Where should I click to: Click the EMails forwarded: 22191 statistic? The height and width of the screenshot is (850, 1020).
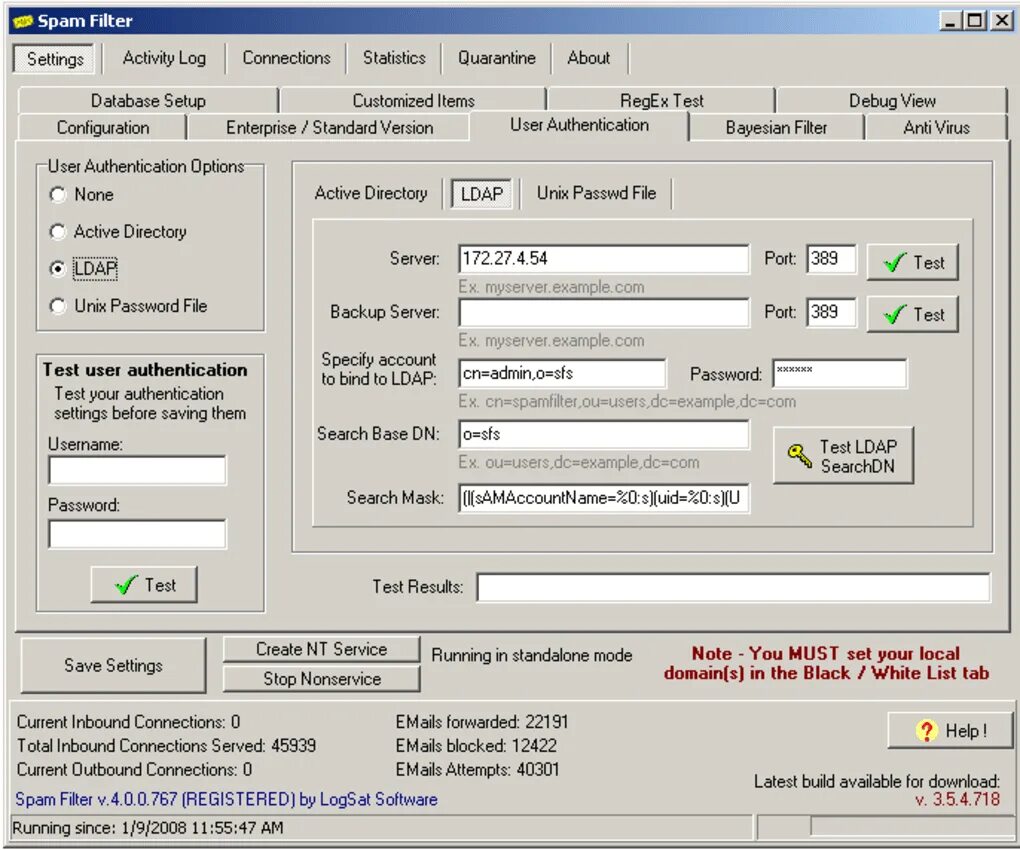[x=482, y=722]
